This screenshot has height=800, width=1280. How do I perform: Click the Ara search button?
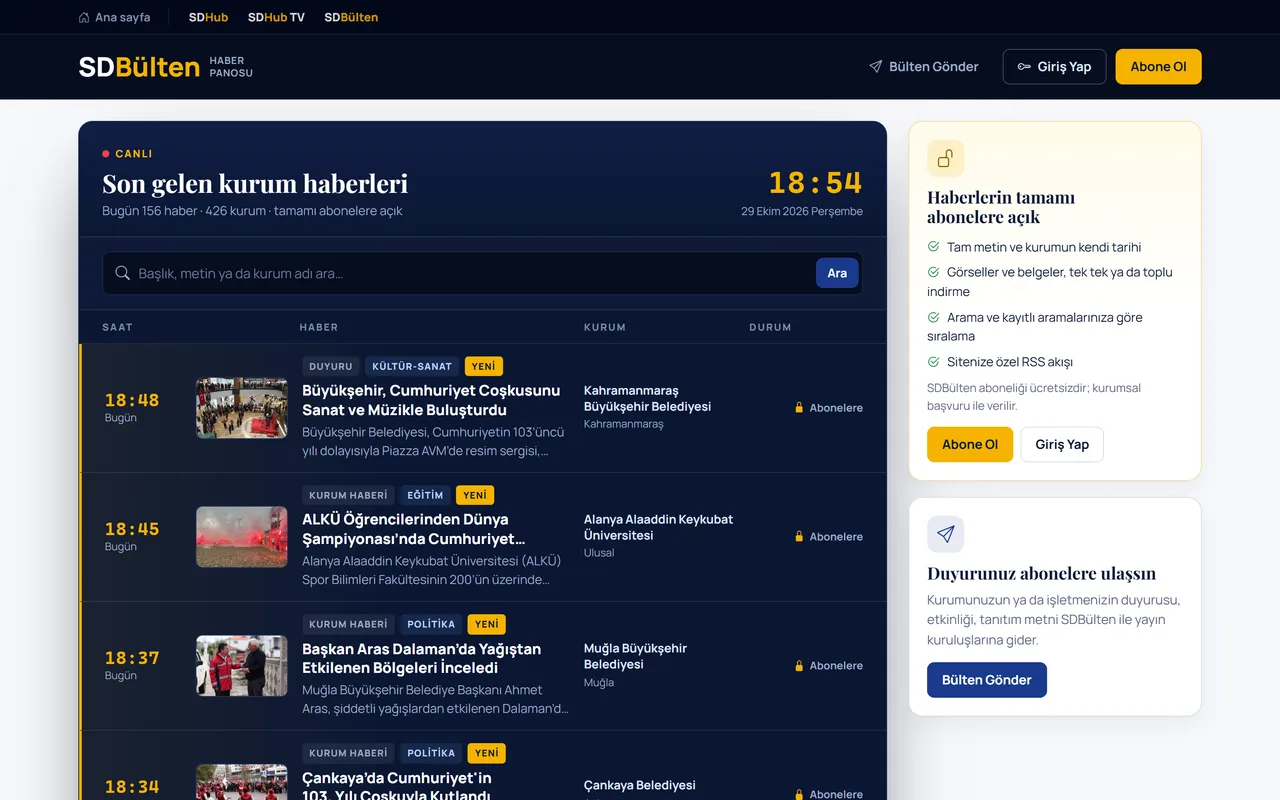pos(837,273)
